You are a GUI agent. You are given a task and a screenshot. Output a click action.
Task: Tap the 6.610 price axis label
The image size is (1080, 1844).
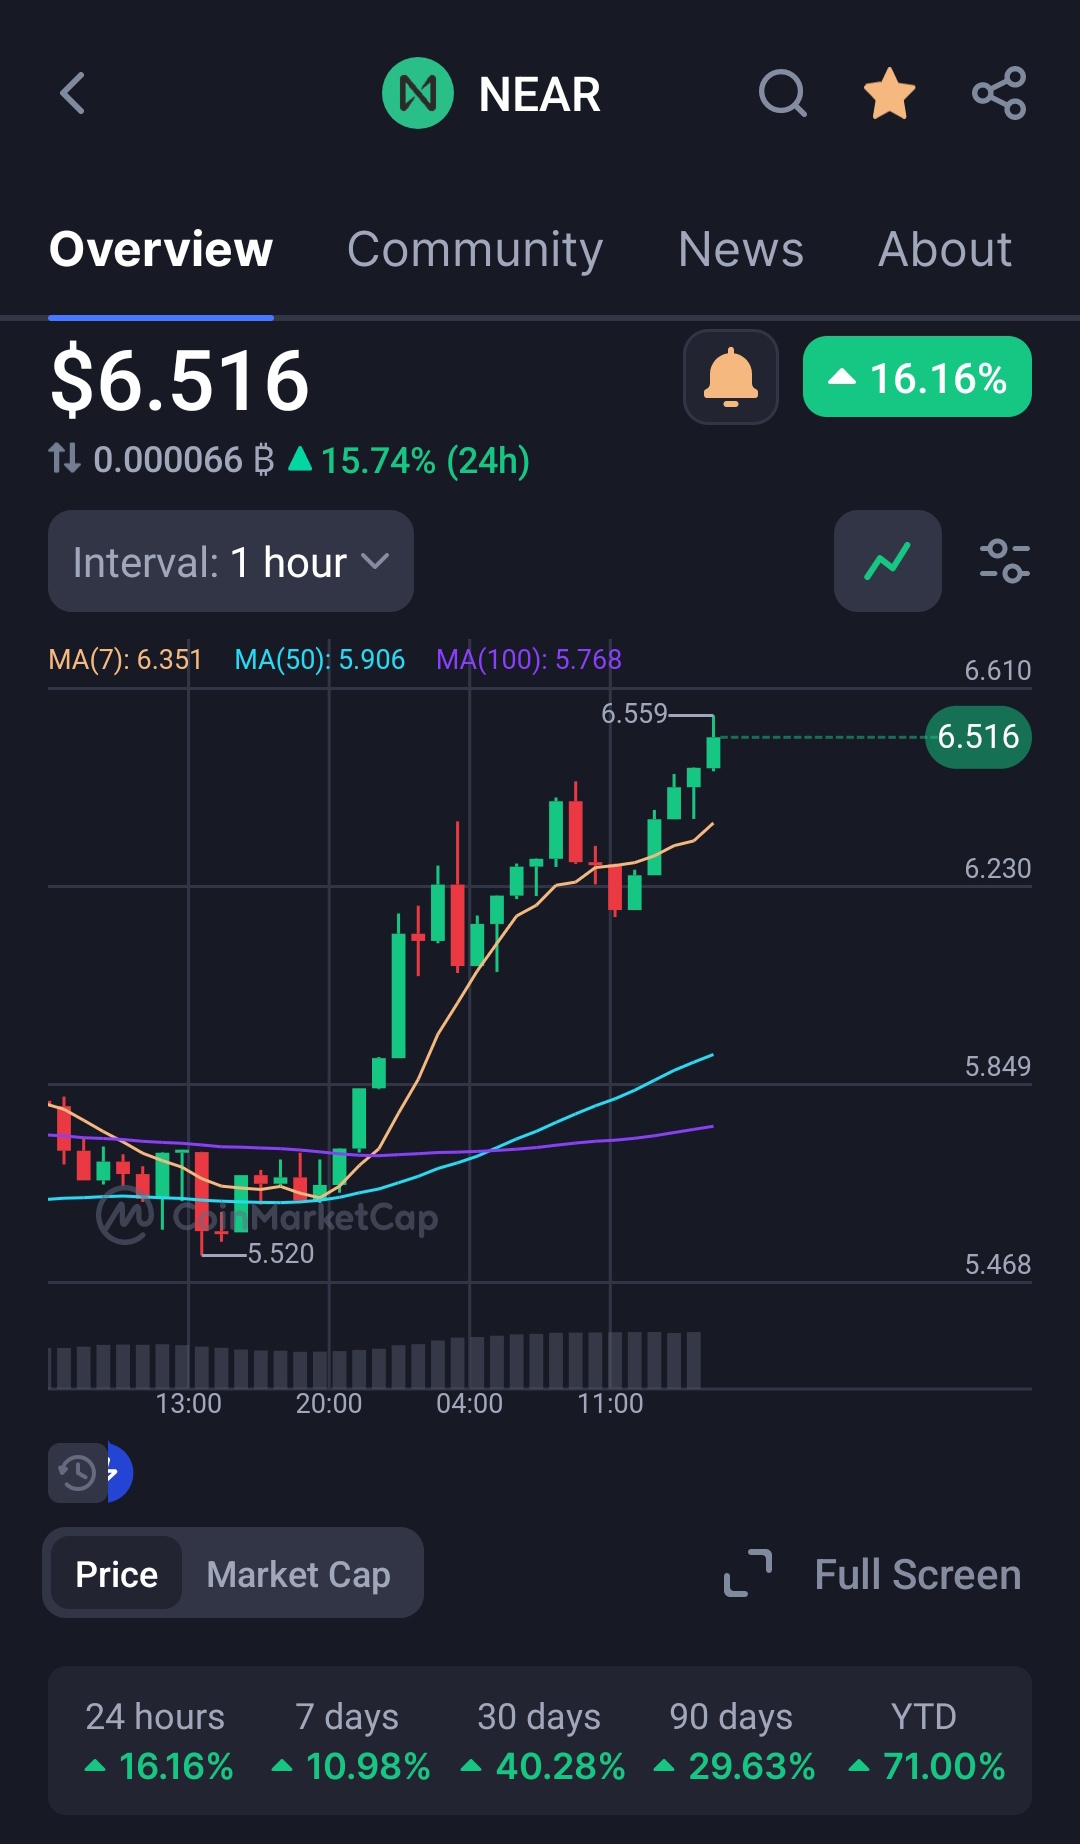pyautogui.click(x=997, y=670)
